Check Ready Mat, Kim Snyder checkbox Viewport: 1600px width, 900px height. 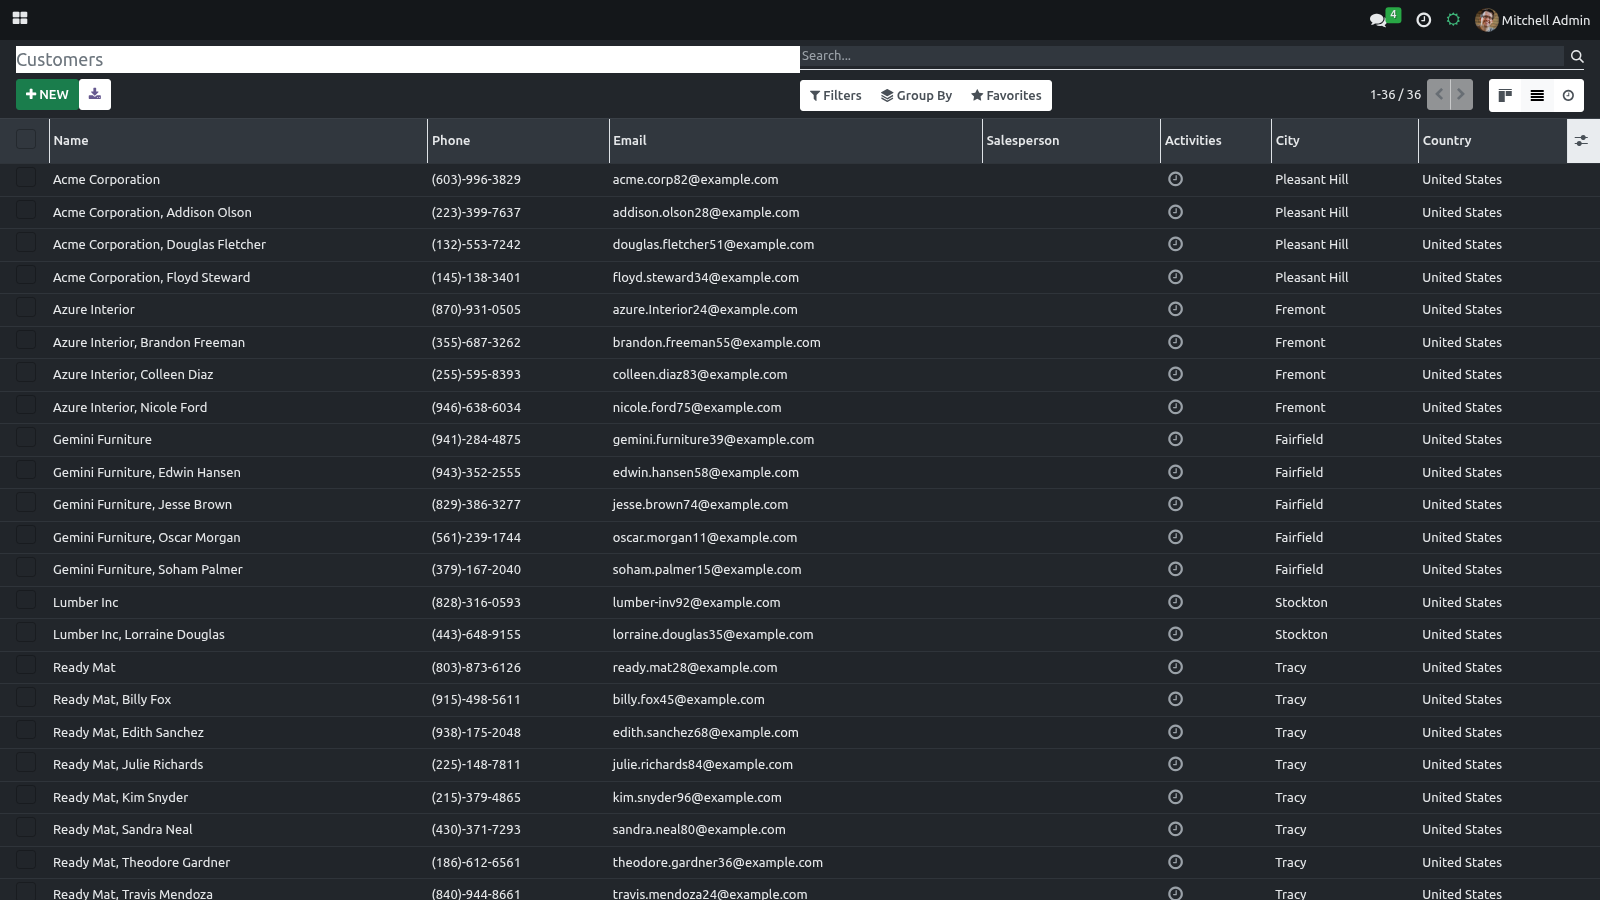(26, 796)
